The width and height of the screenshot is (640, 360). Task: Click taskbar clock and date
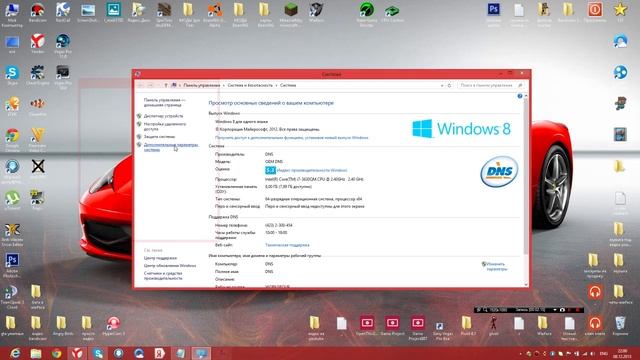point(622,353)
